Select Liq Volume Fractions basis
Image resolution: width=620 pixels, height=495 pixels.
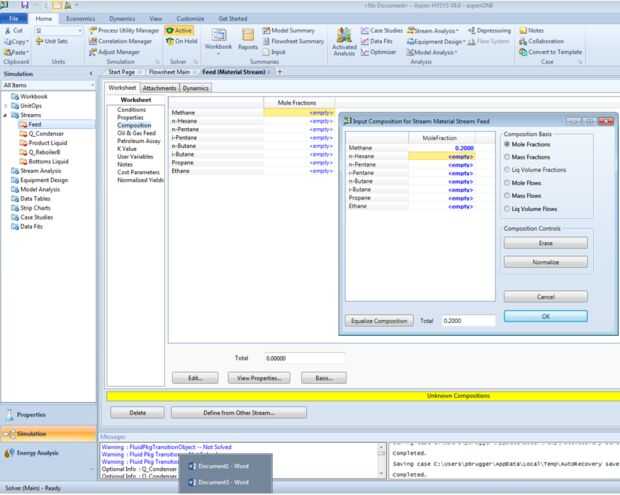tap(535, 170)
